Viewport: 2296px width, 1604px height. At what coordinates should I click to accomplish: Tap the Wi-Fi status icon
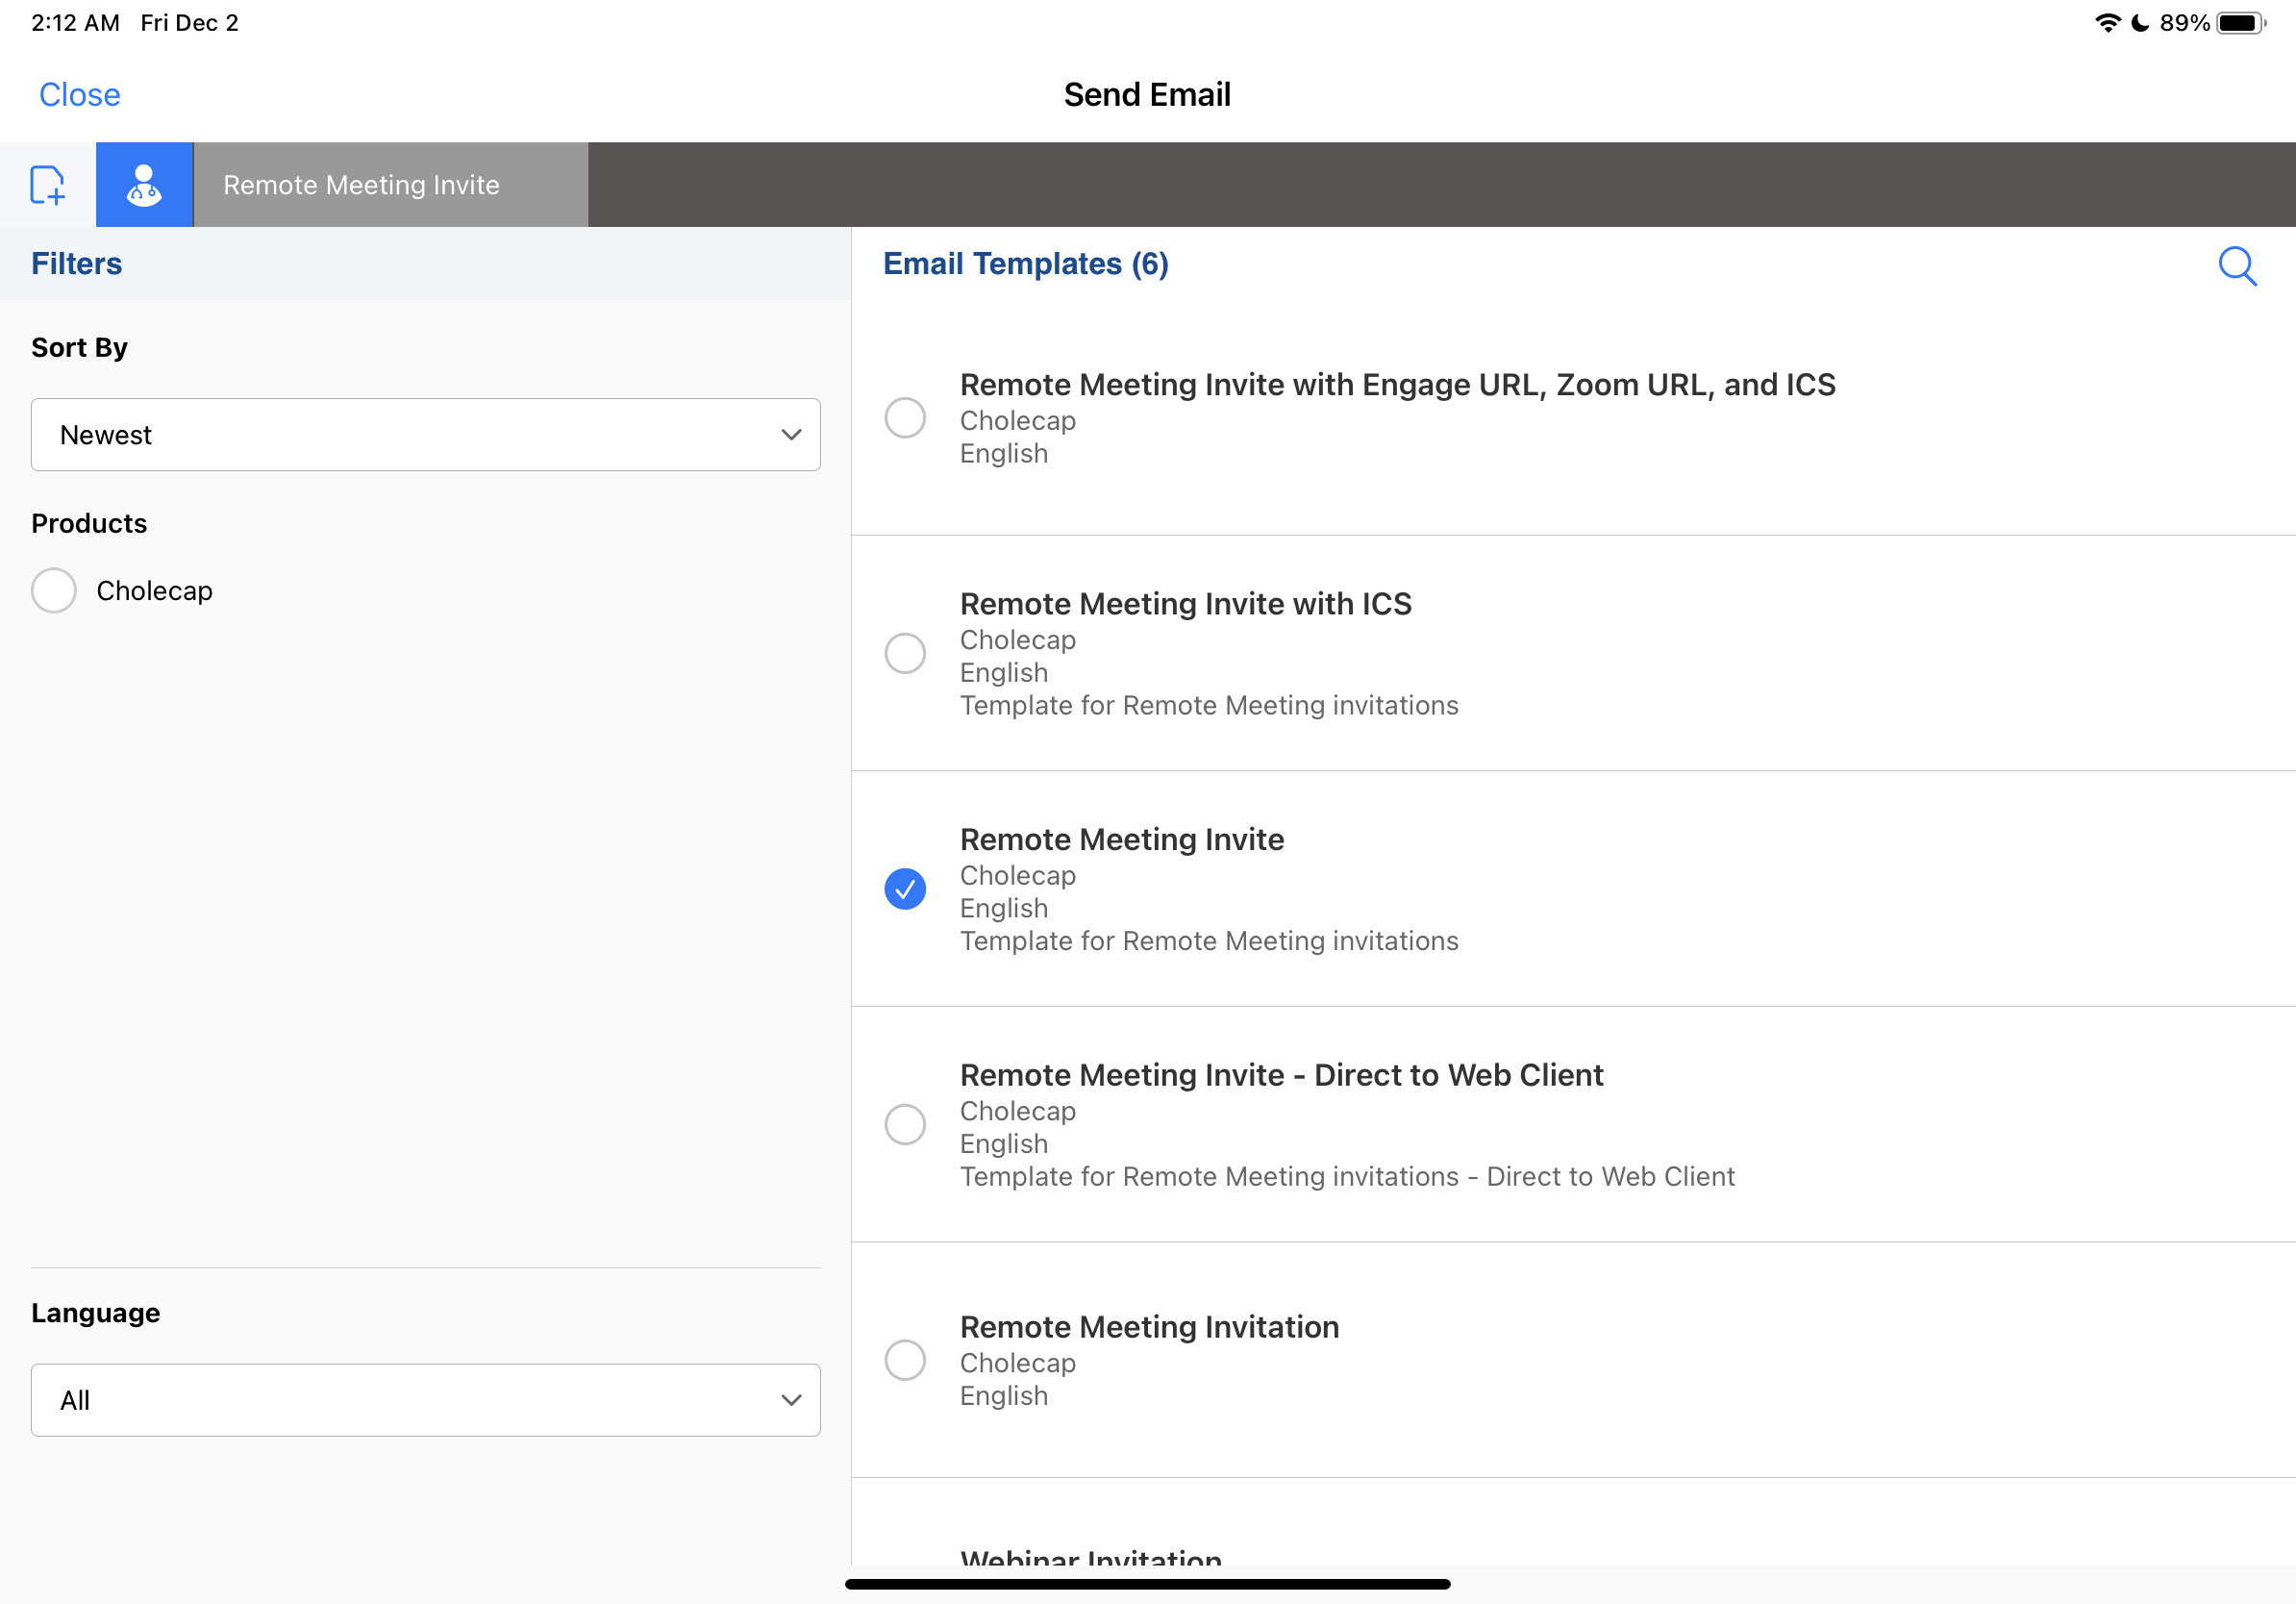click(x=2106, y=23)
